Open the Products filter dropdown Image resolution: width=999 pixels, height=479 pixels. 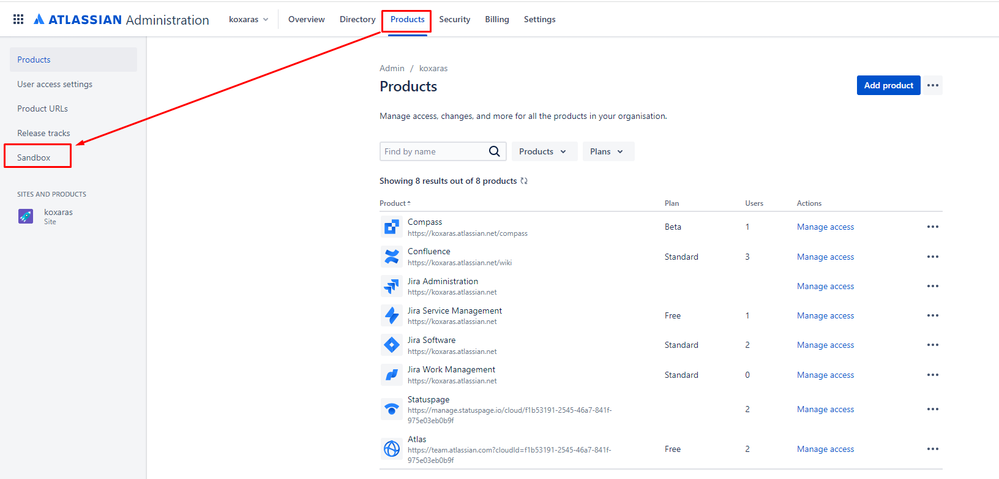[x=544, y=152]
